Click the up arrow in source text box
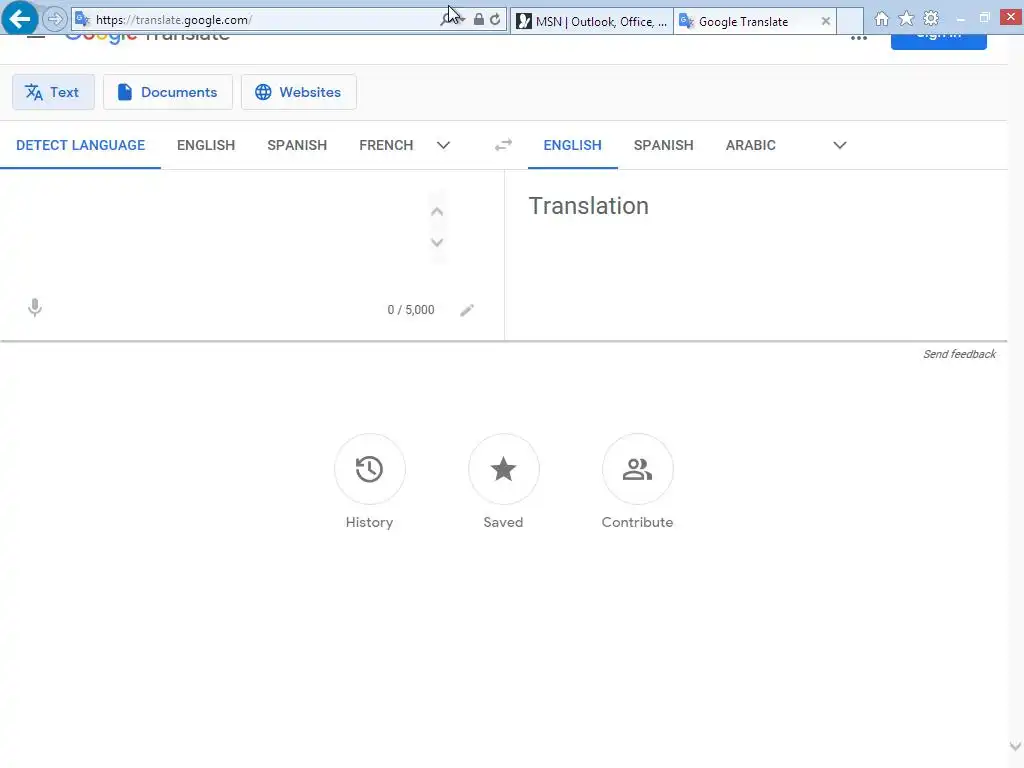 [438, 212]
